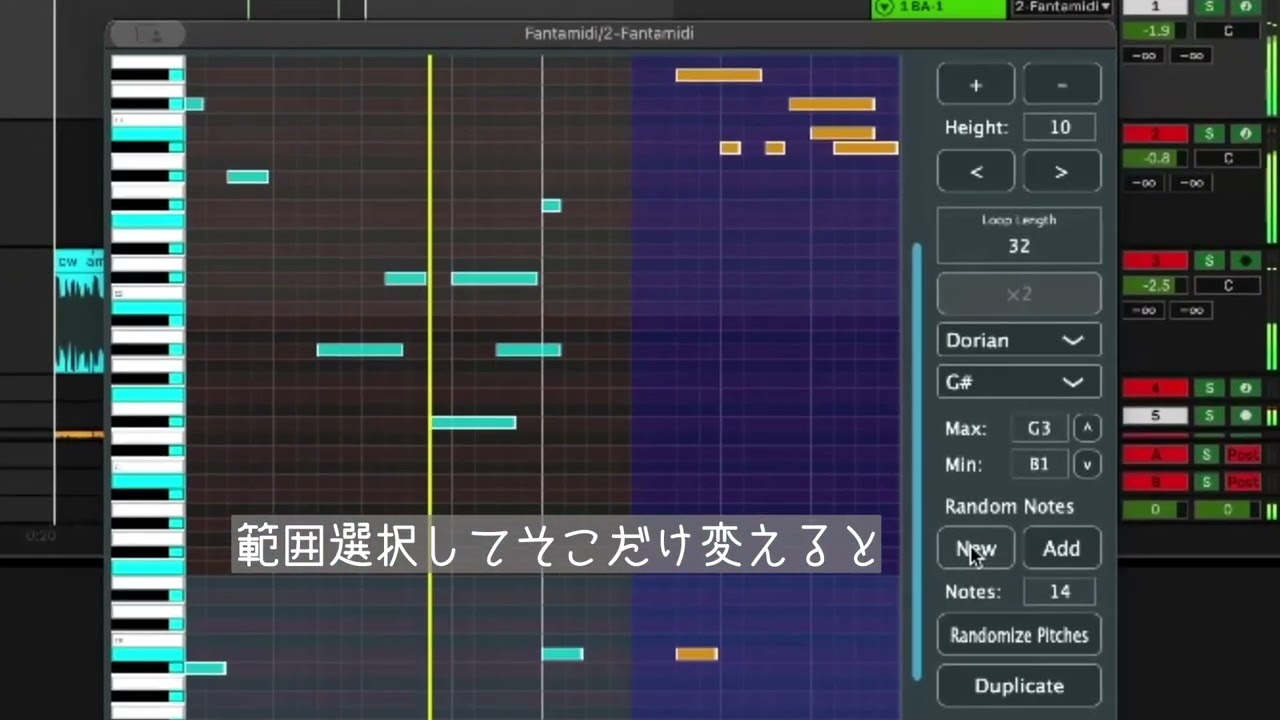Toggle the Post button on return B
Image resolution: width=1280 pixels, height=720 pixels.
point(1243,482)
